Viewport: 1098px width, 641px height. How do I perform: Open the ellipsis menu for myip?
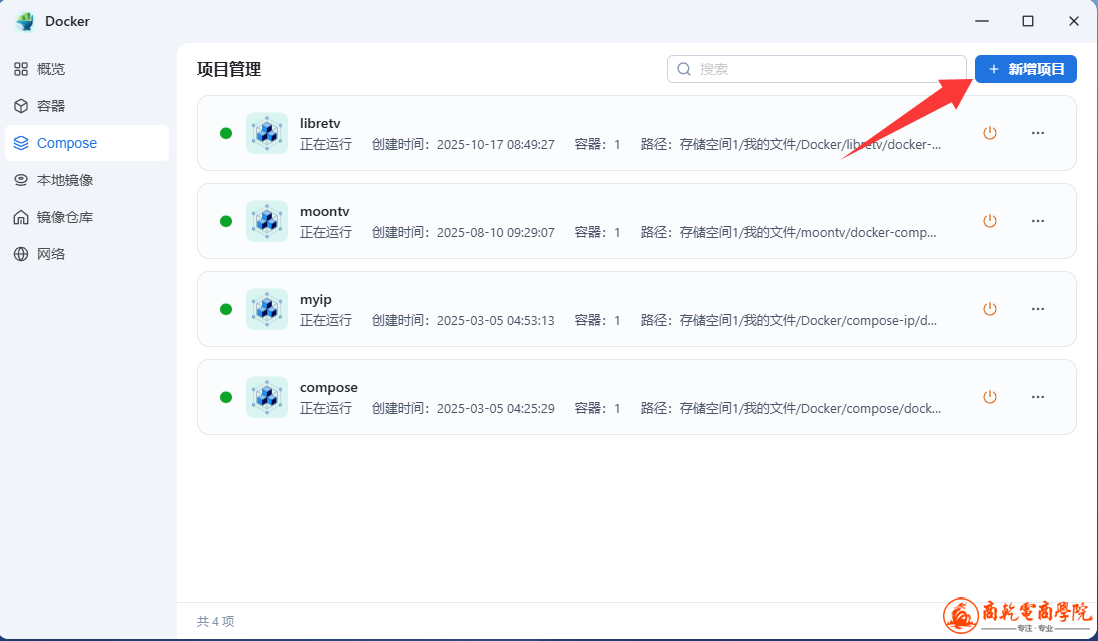pyautogui.click(x=1038, y=309)
